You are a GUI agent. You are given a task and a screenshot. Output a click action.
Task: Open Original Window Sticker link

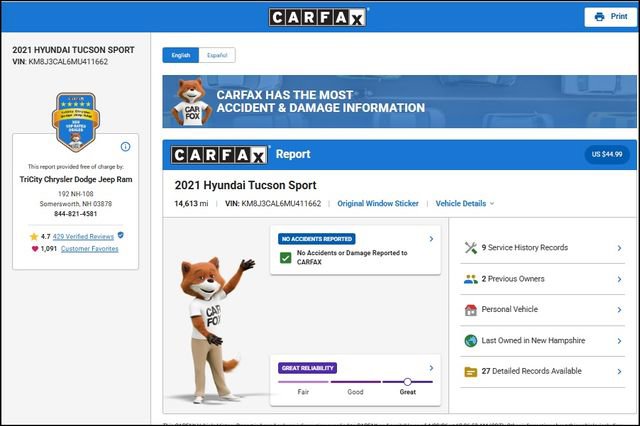click(378, 203)
